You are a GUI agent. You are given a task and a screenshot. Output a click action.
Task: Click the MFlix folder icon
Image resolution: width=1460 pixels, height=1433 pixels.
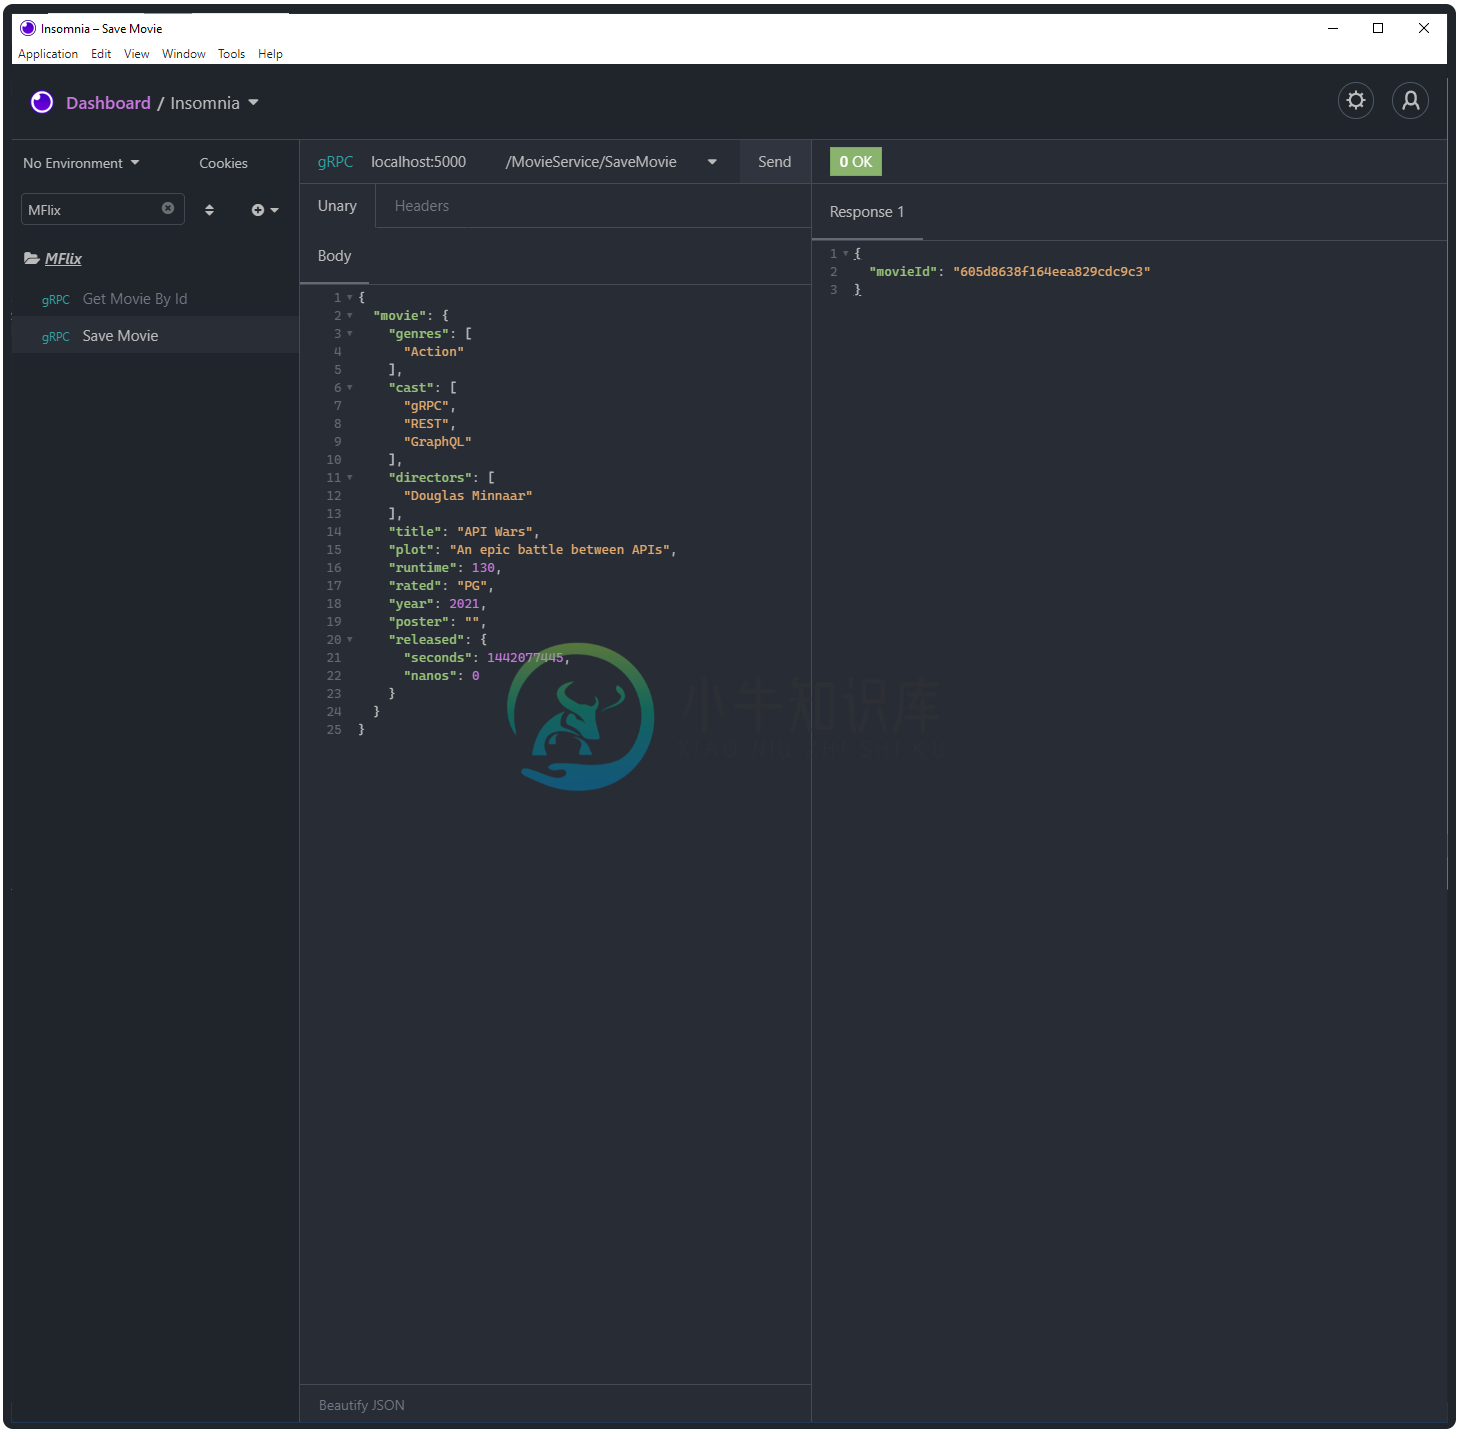32,258
